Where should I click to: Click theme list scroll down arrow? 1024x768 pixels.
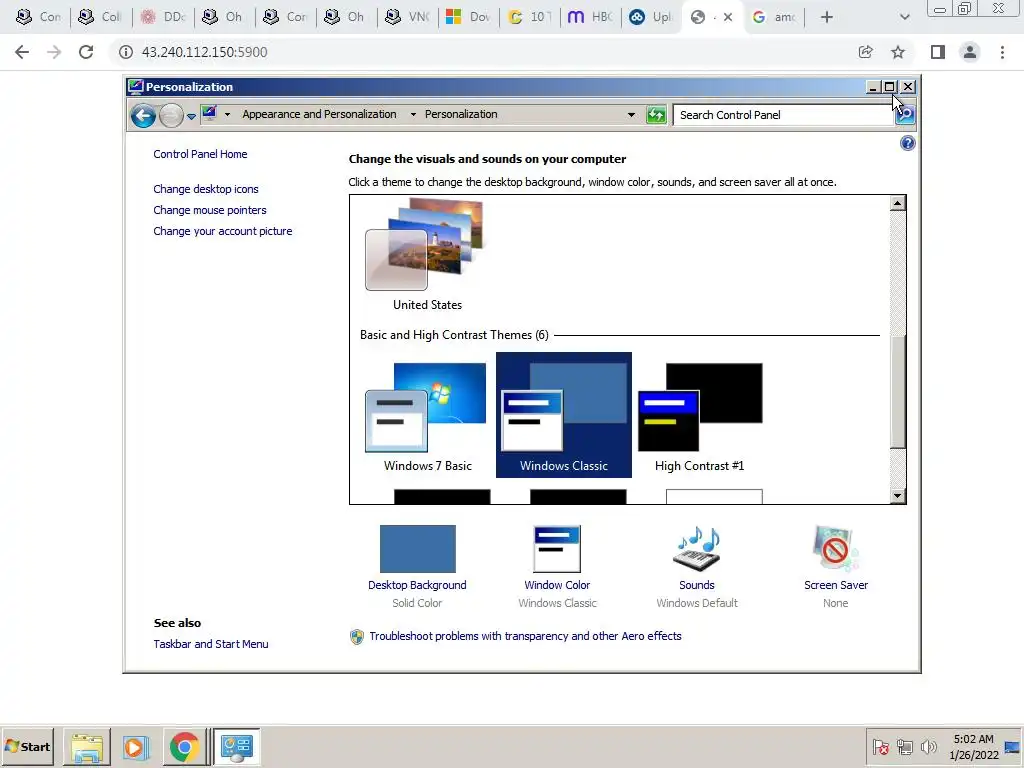[x=897, y=496]
